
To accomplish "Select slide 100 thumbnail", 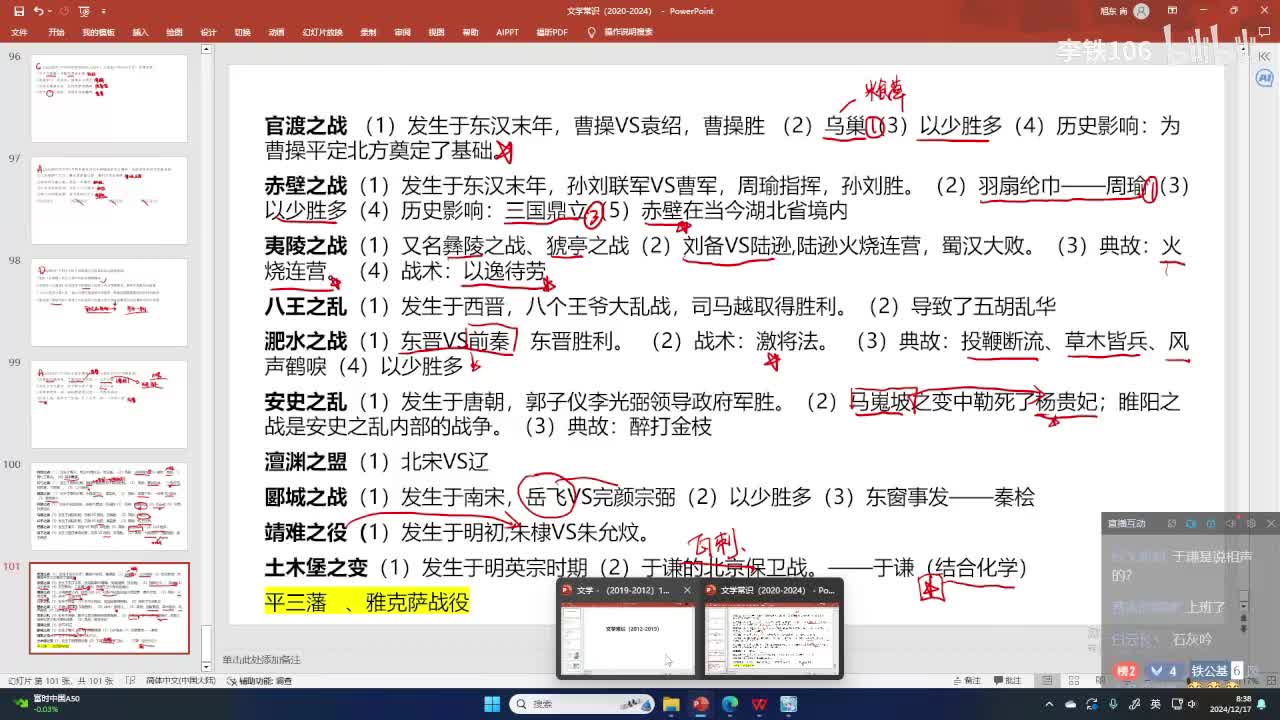I will pyautogui.click(x=109, y=506).
